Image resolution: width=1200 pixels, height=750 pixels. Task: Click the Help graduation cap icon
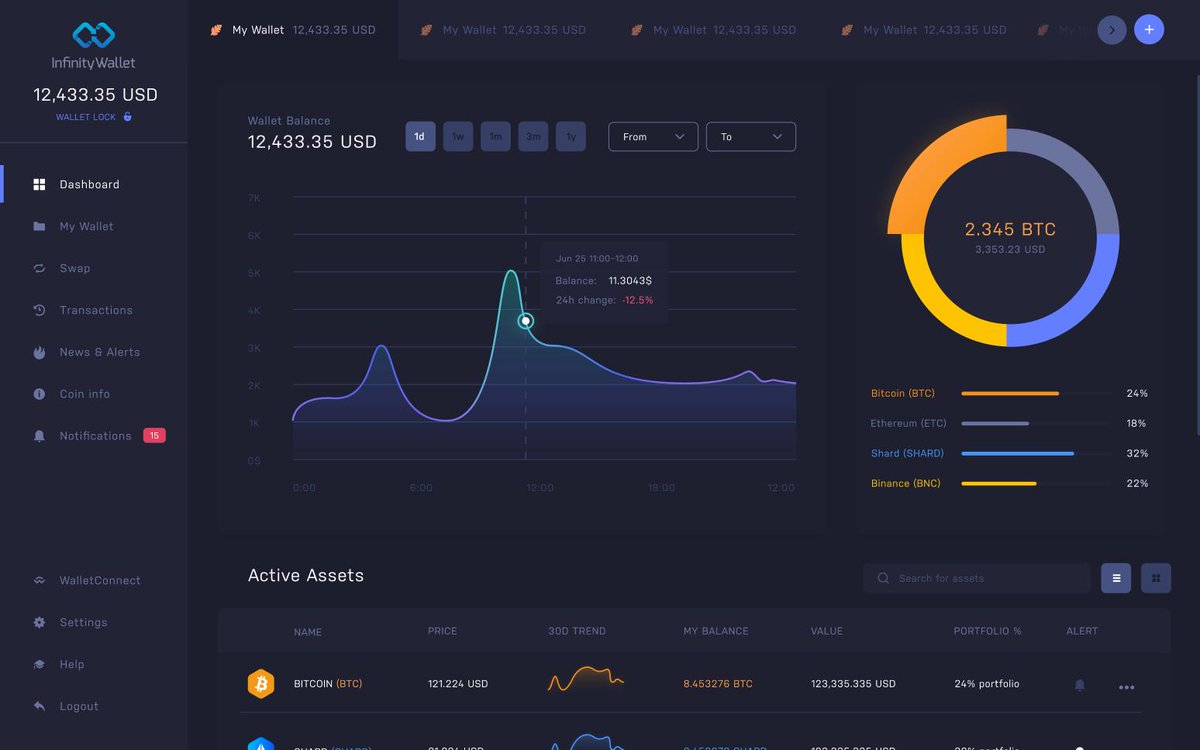tap(39, 664)
